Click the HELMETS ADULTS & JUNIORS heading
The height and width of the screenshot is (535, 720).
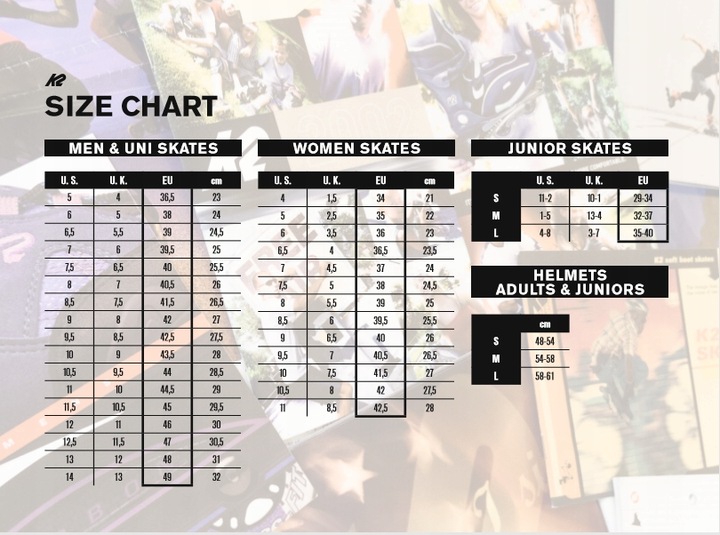click(569, 282)
